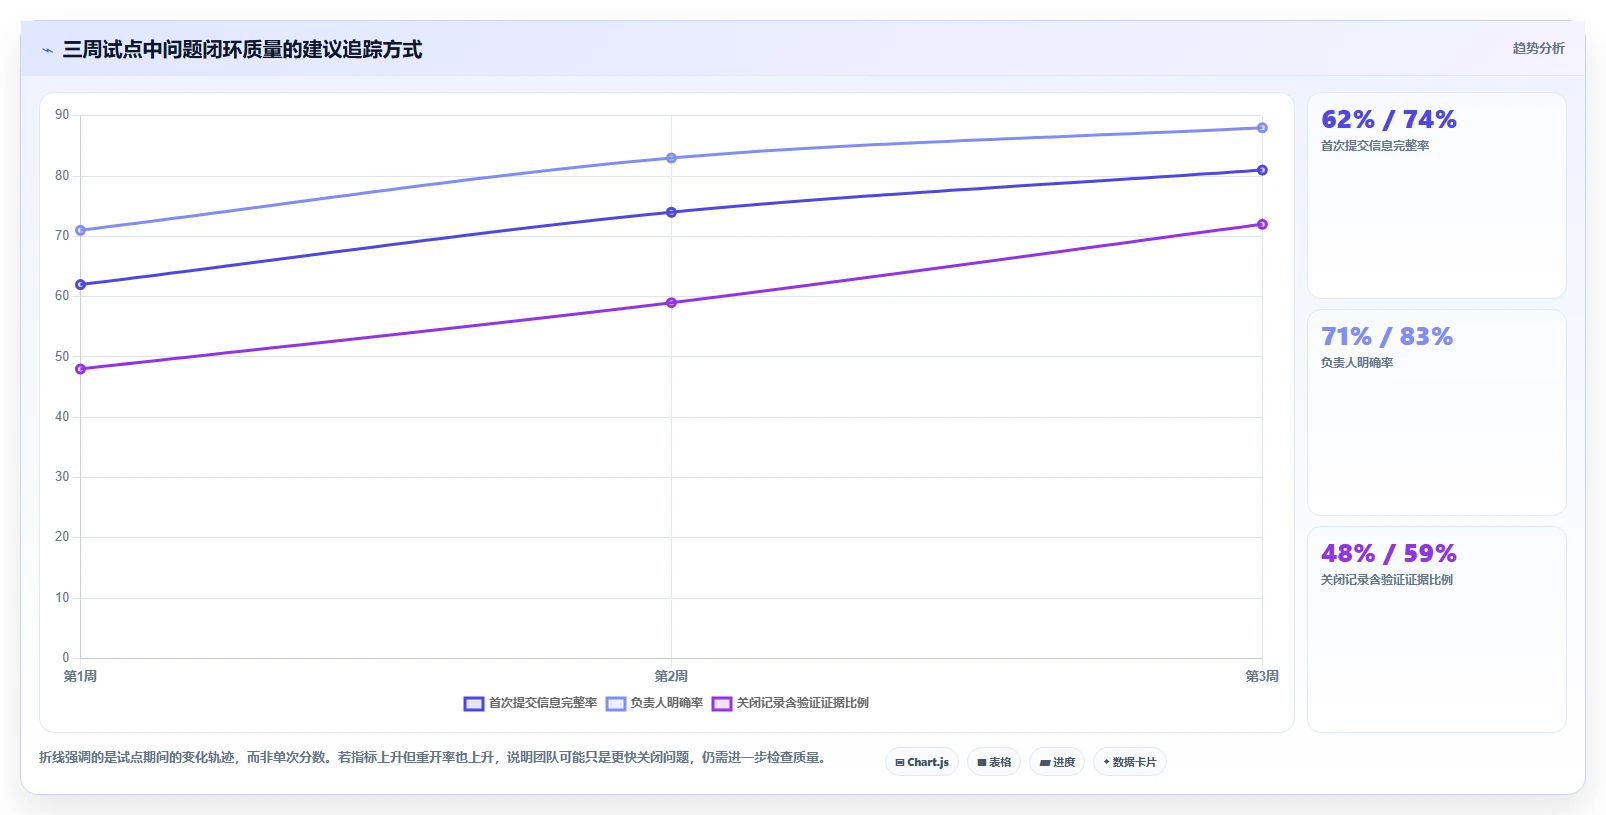Click the 第2周 x-axis label
1606x815 pixels.
click(x=671, y=677)
